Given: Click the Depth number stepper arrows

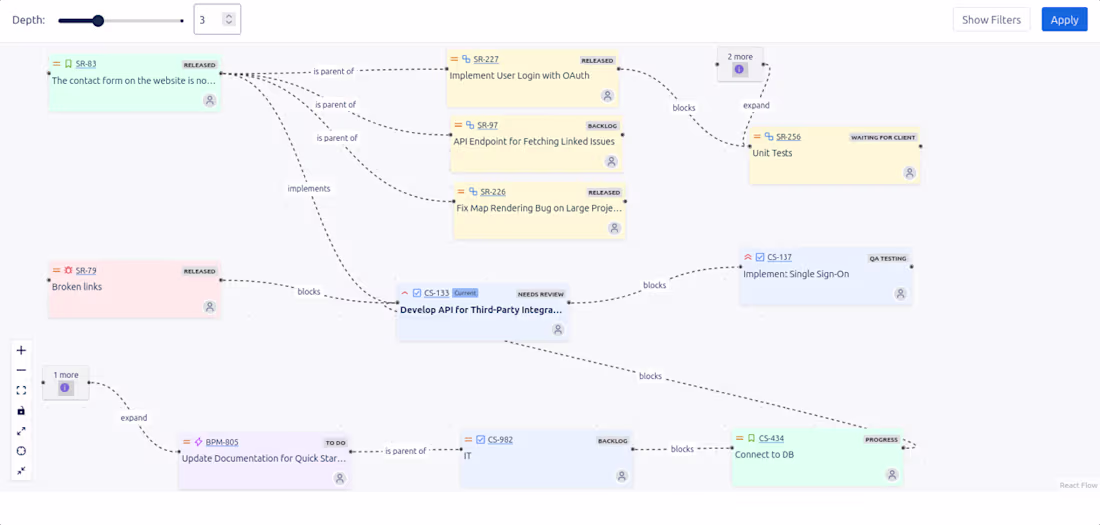Looking at the screenshot, I should [x=229, y=20].
